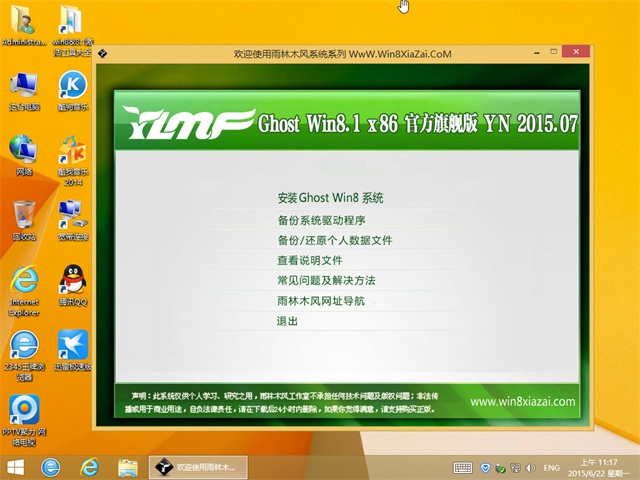The image size is (640, 480).
Task: Choose 备份/还原个人数据文件 option
Action: click(334, 241)
